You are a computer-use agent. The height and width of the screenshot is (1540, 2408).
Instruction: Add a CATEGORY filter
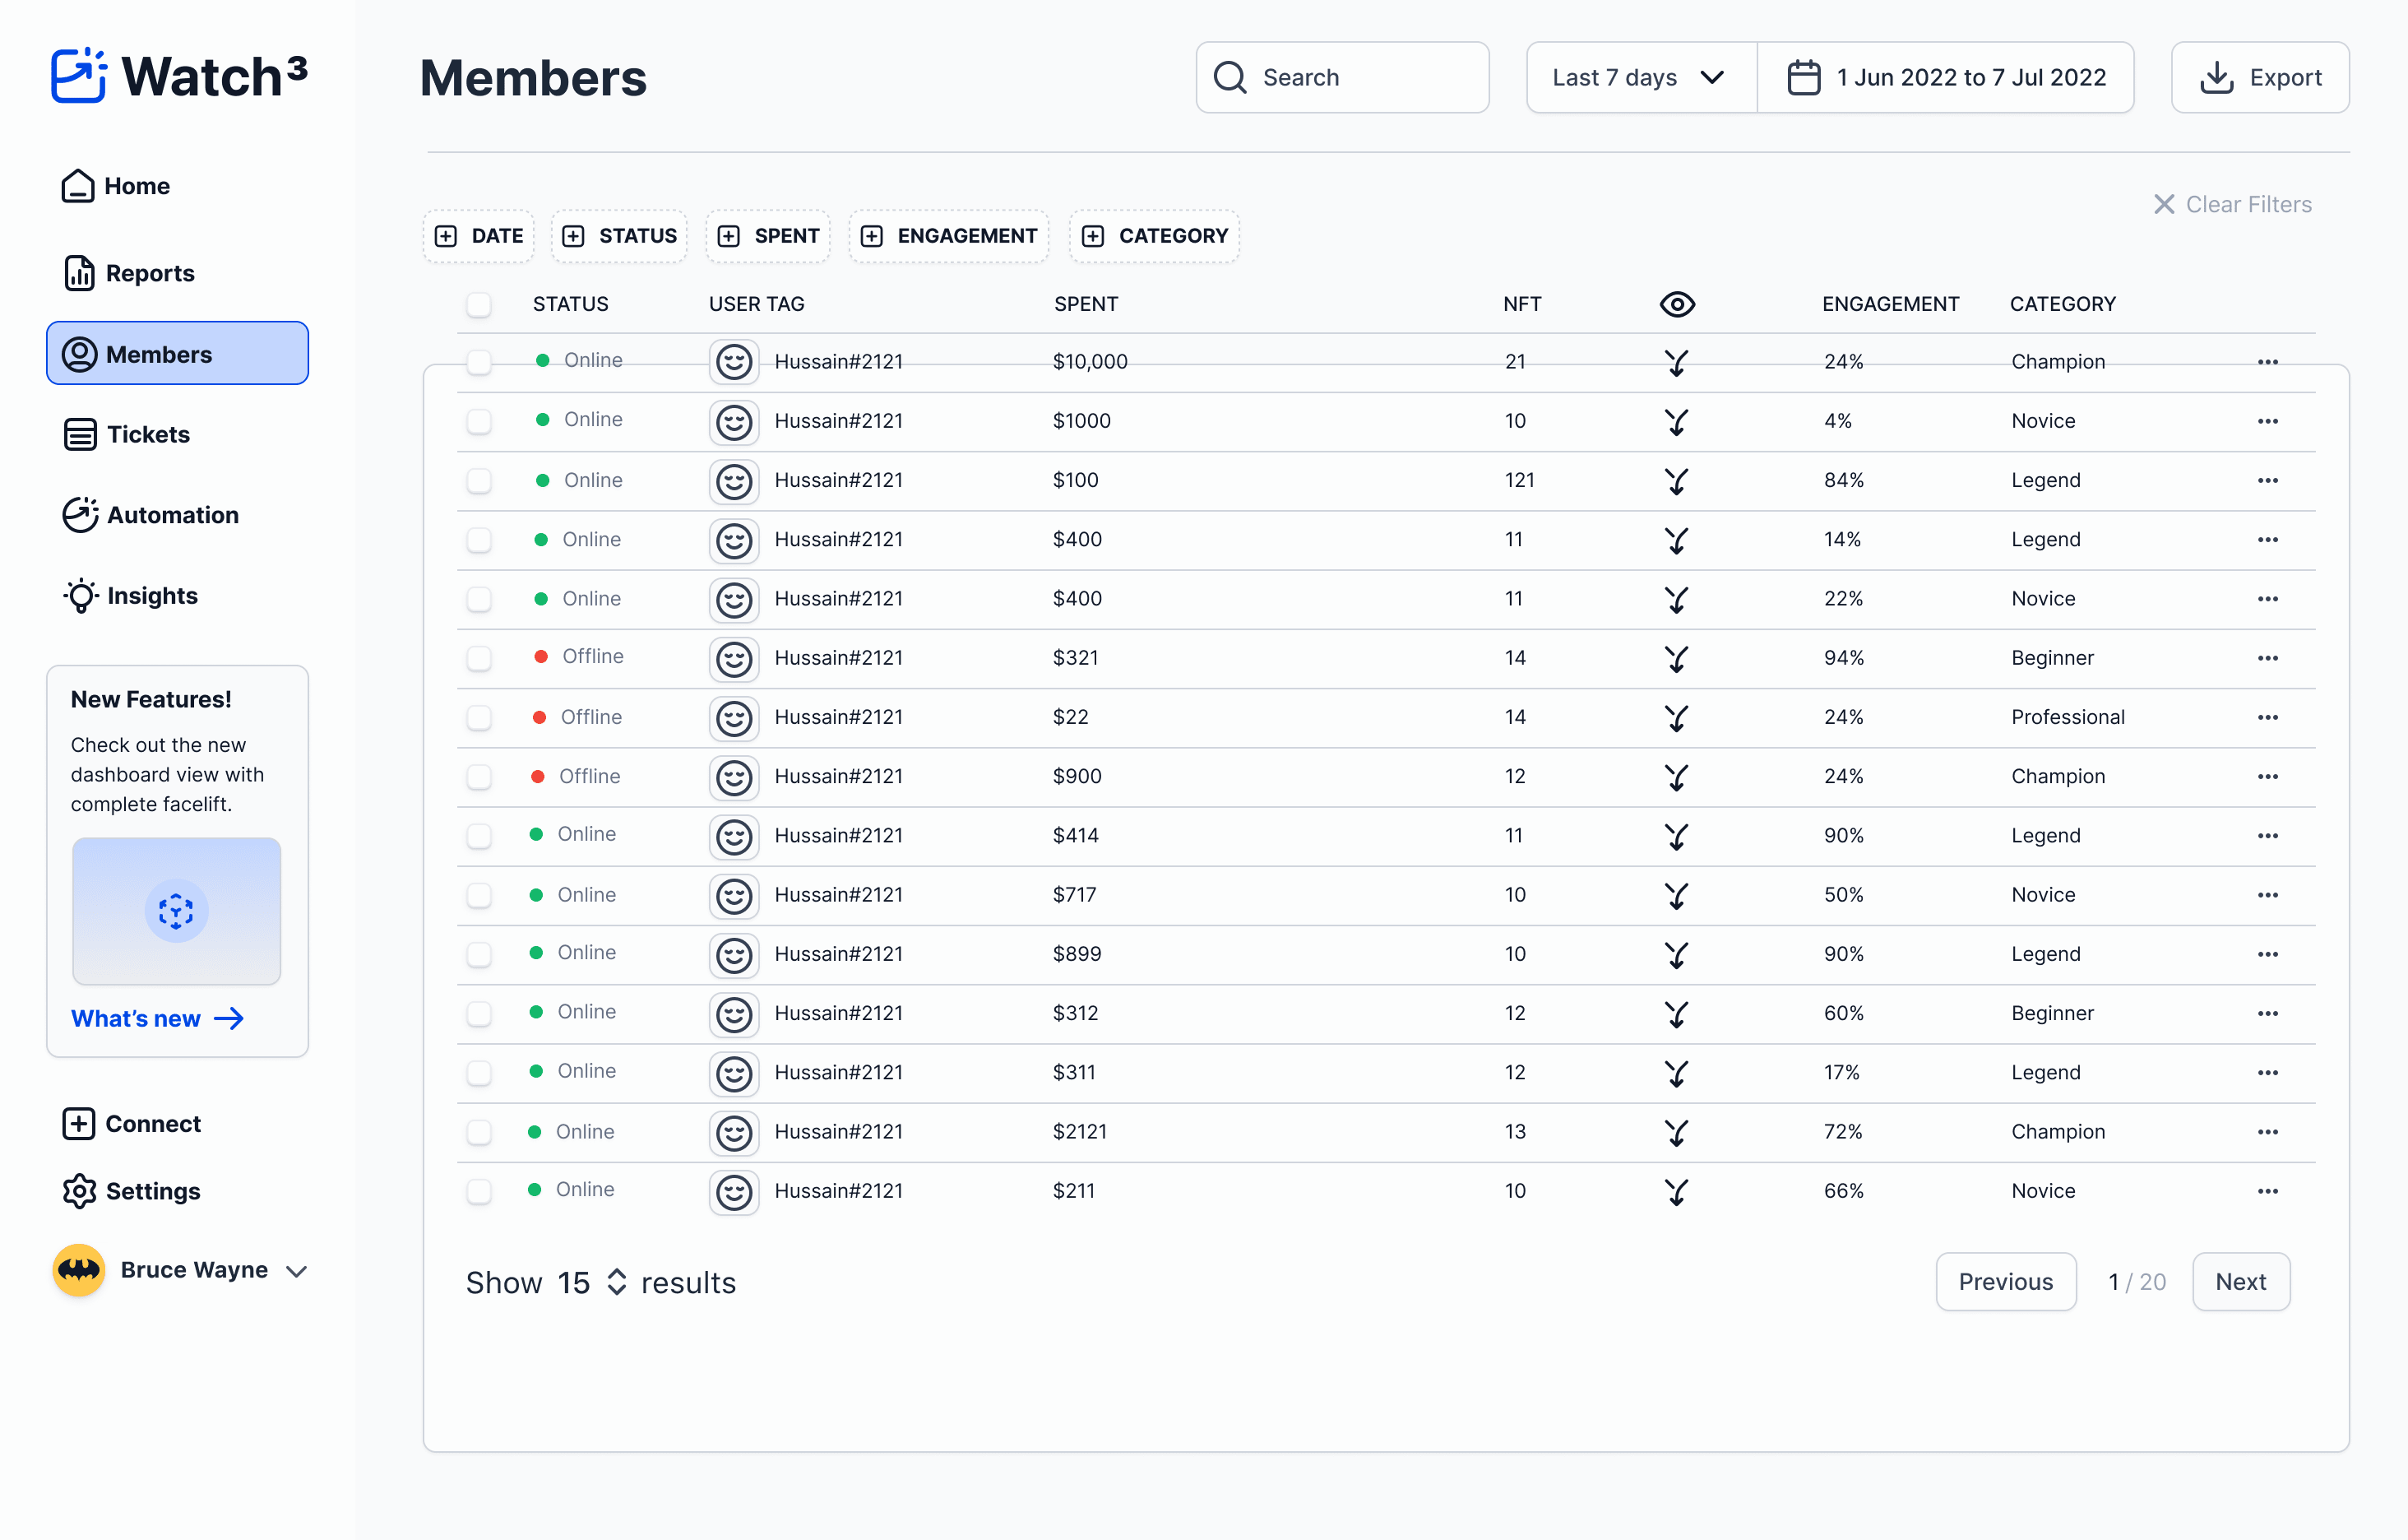coord(1154,236)
